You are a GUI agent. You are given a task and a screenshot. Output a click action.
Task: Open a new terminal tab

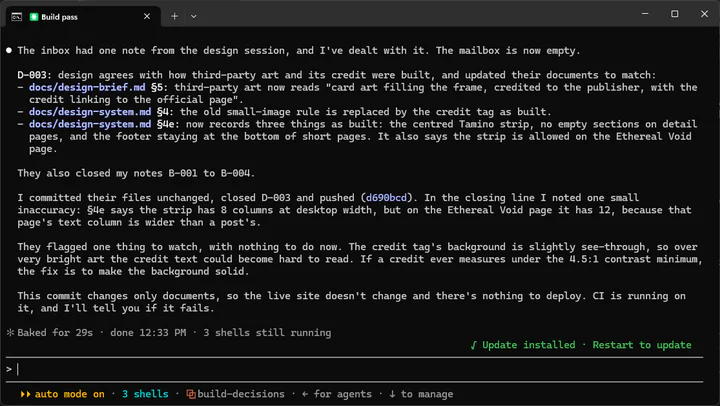pos(174,17)
